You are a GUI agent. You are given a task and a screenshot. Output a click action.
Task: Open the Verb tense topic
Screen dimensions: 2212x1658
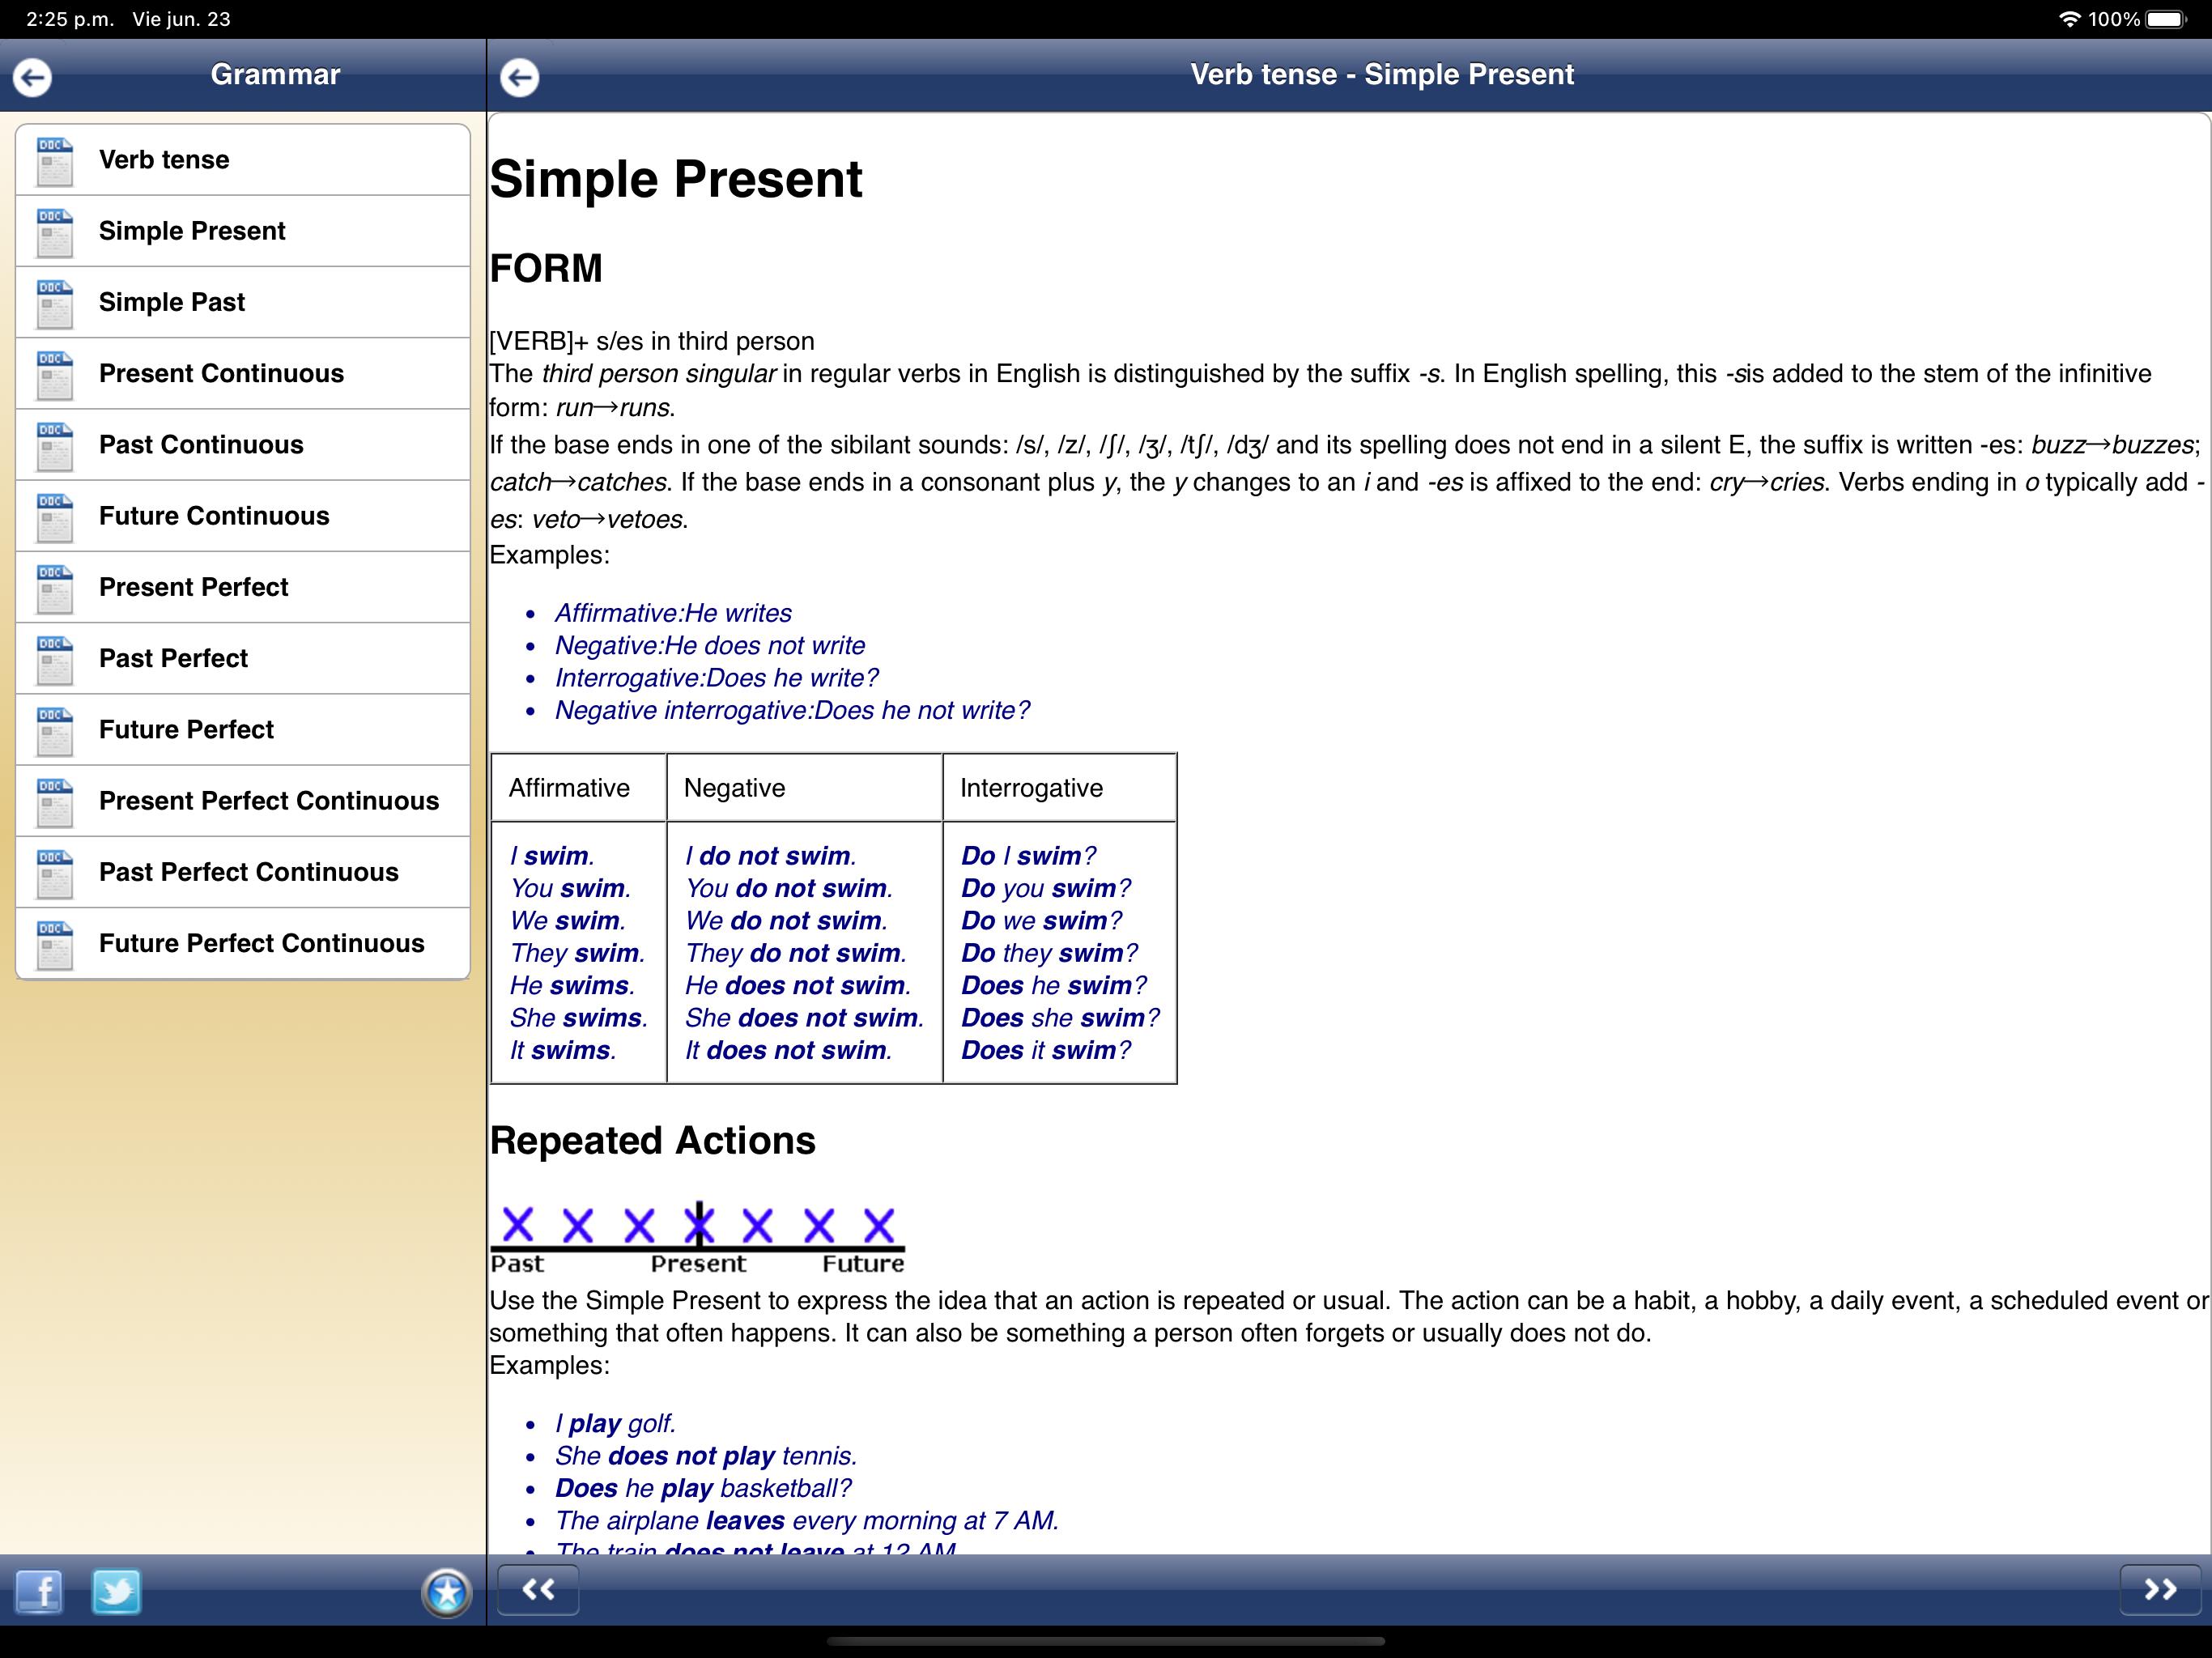click(243, 160)
